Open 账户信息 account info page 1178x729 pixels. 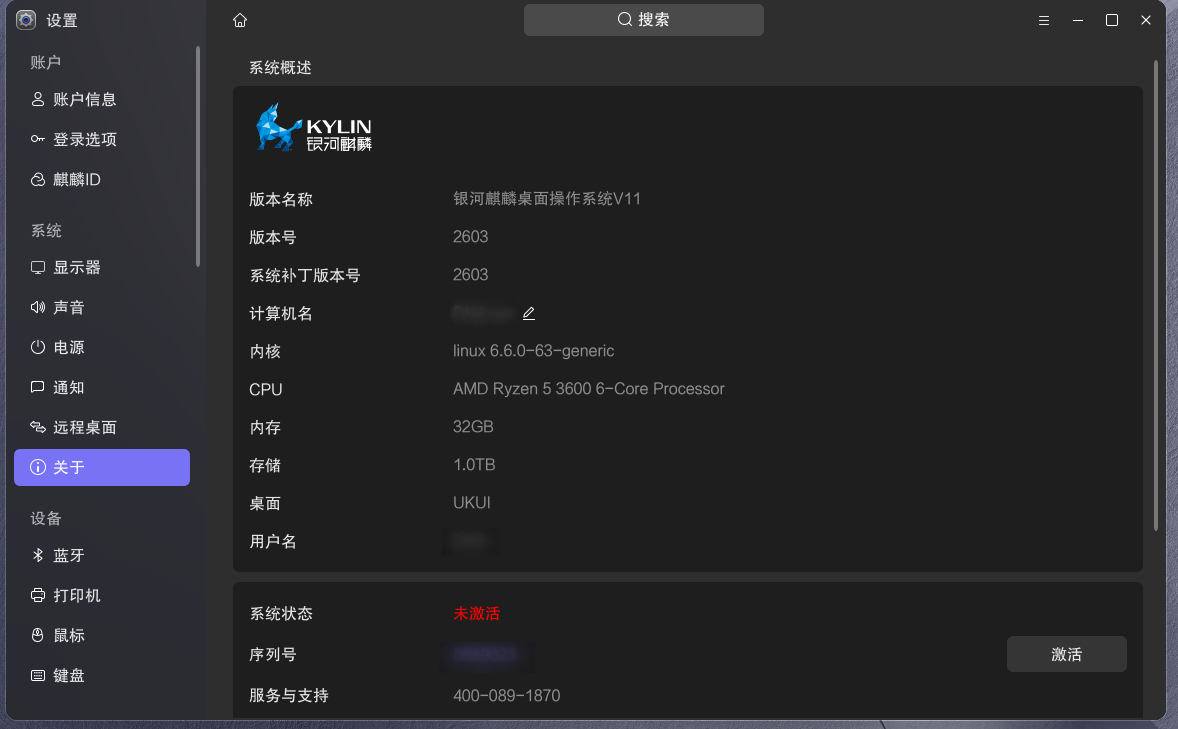[84, 100]
